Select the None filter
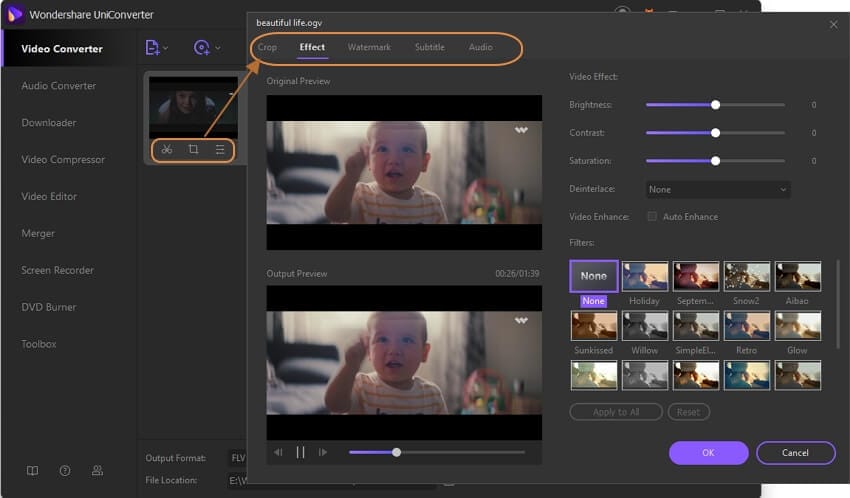The image size is (850, 498). pyautogui.click(x=594, y=276)
